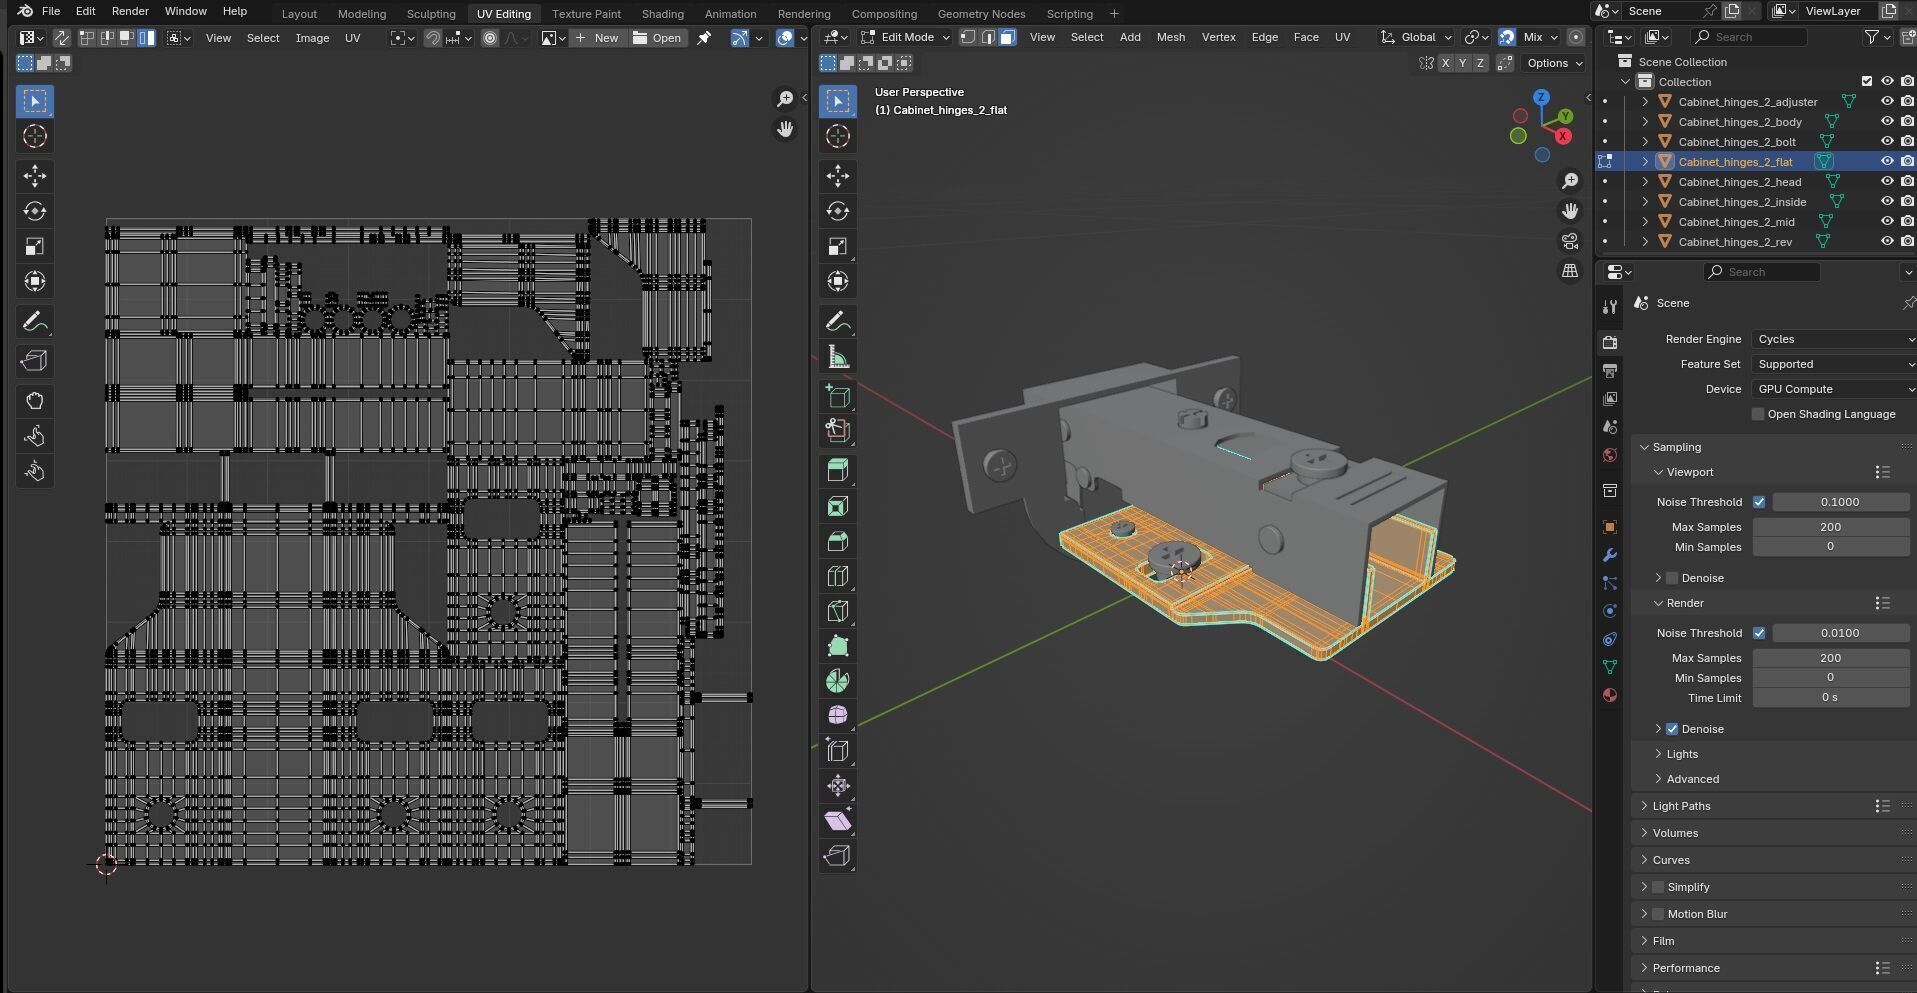Switch to the Shading workspace tab
Viewport: 1917px width, 993px height.
click(662, 14)
